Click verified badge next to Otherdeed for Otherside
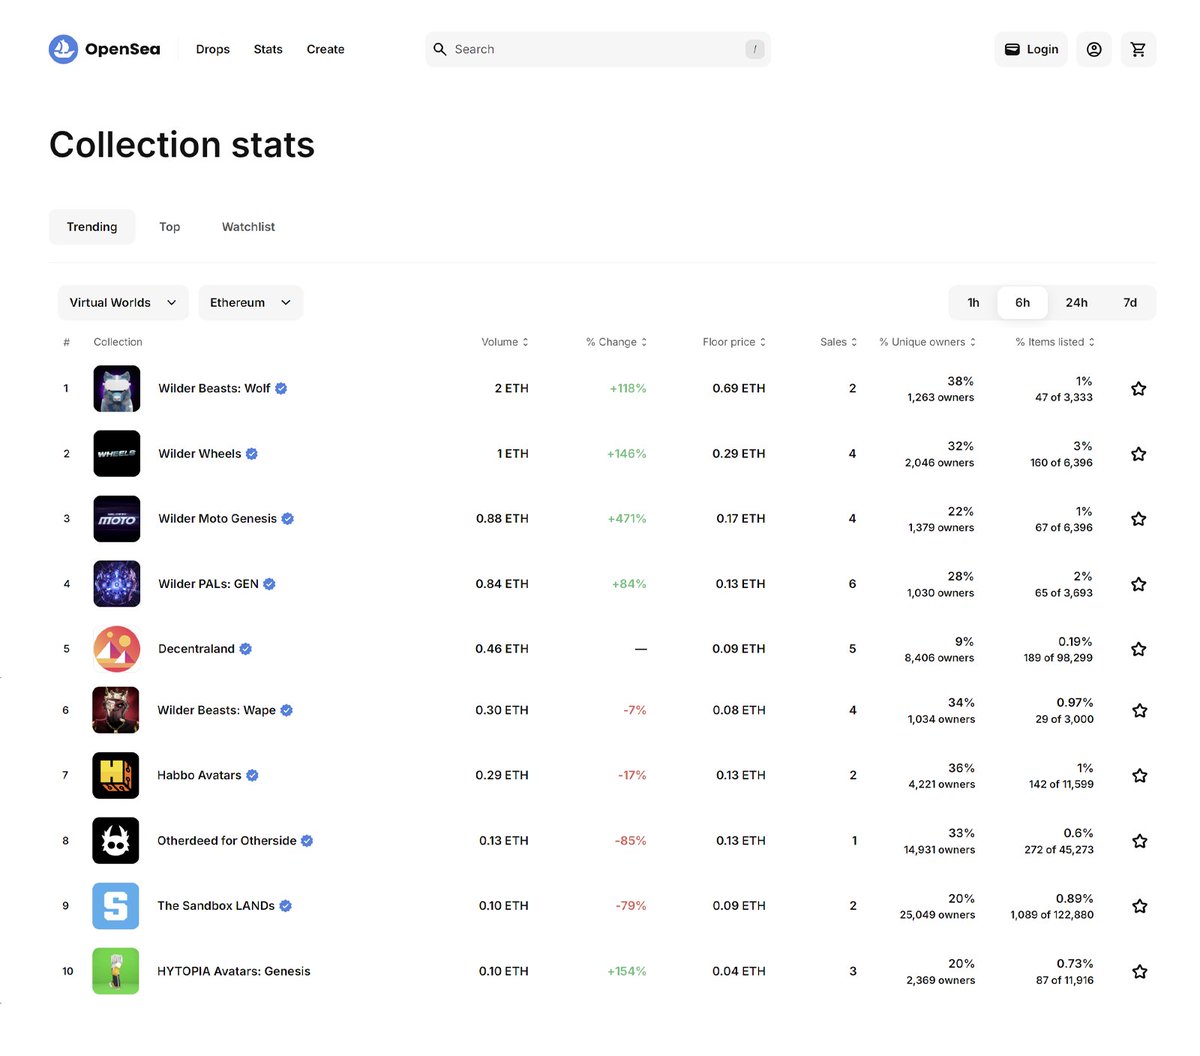Screen dimensions: 1200x1056 pos(307,841)
